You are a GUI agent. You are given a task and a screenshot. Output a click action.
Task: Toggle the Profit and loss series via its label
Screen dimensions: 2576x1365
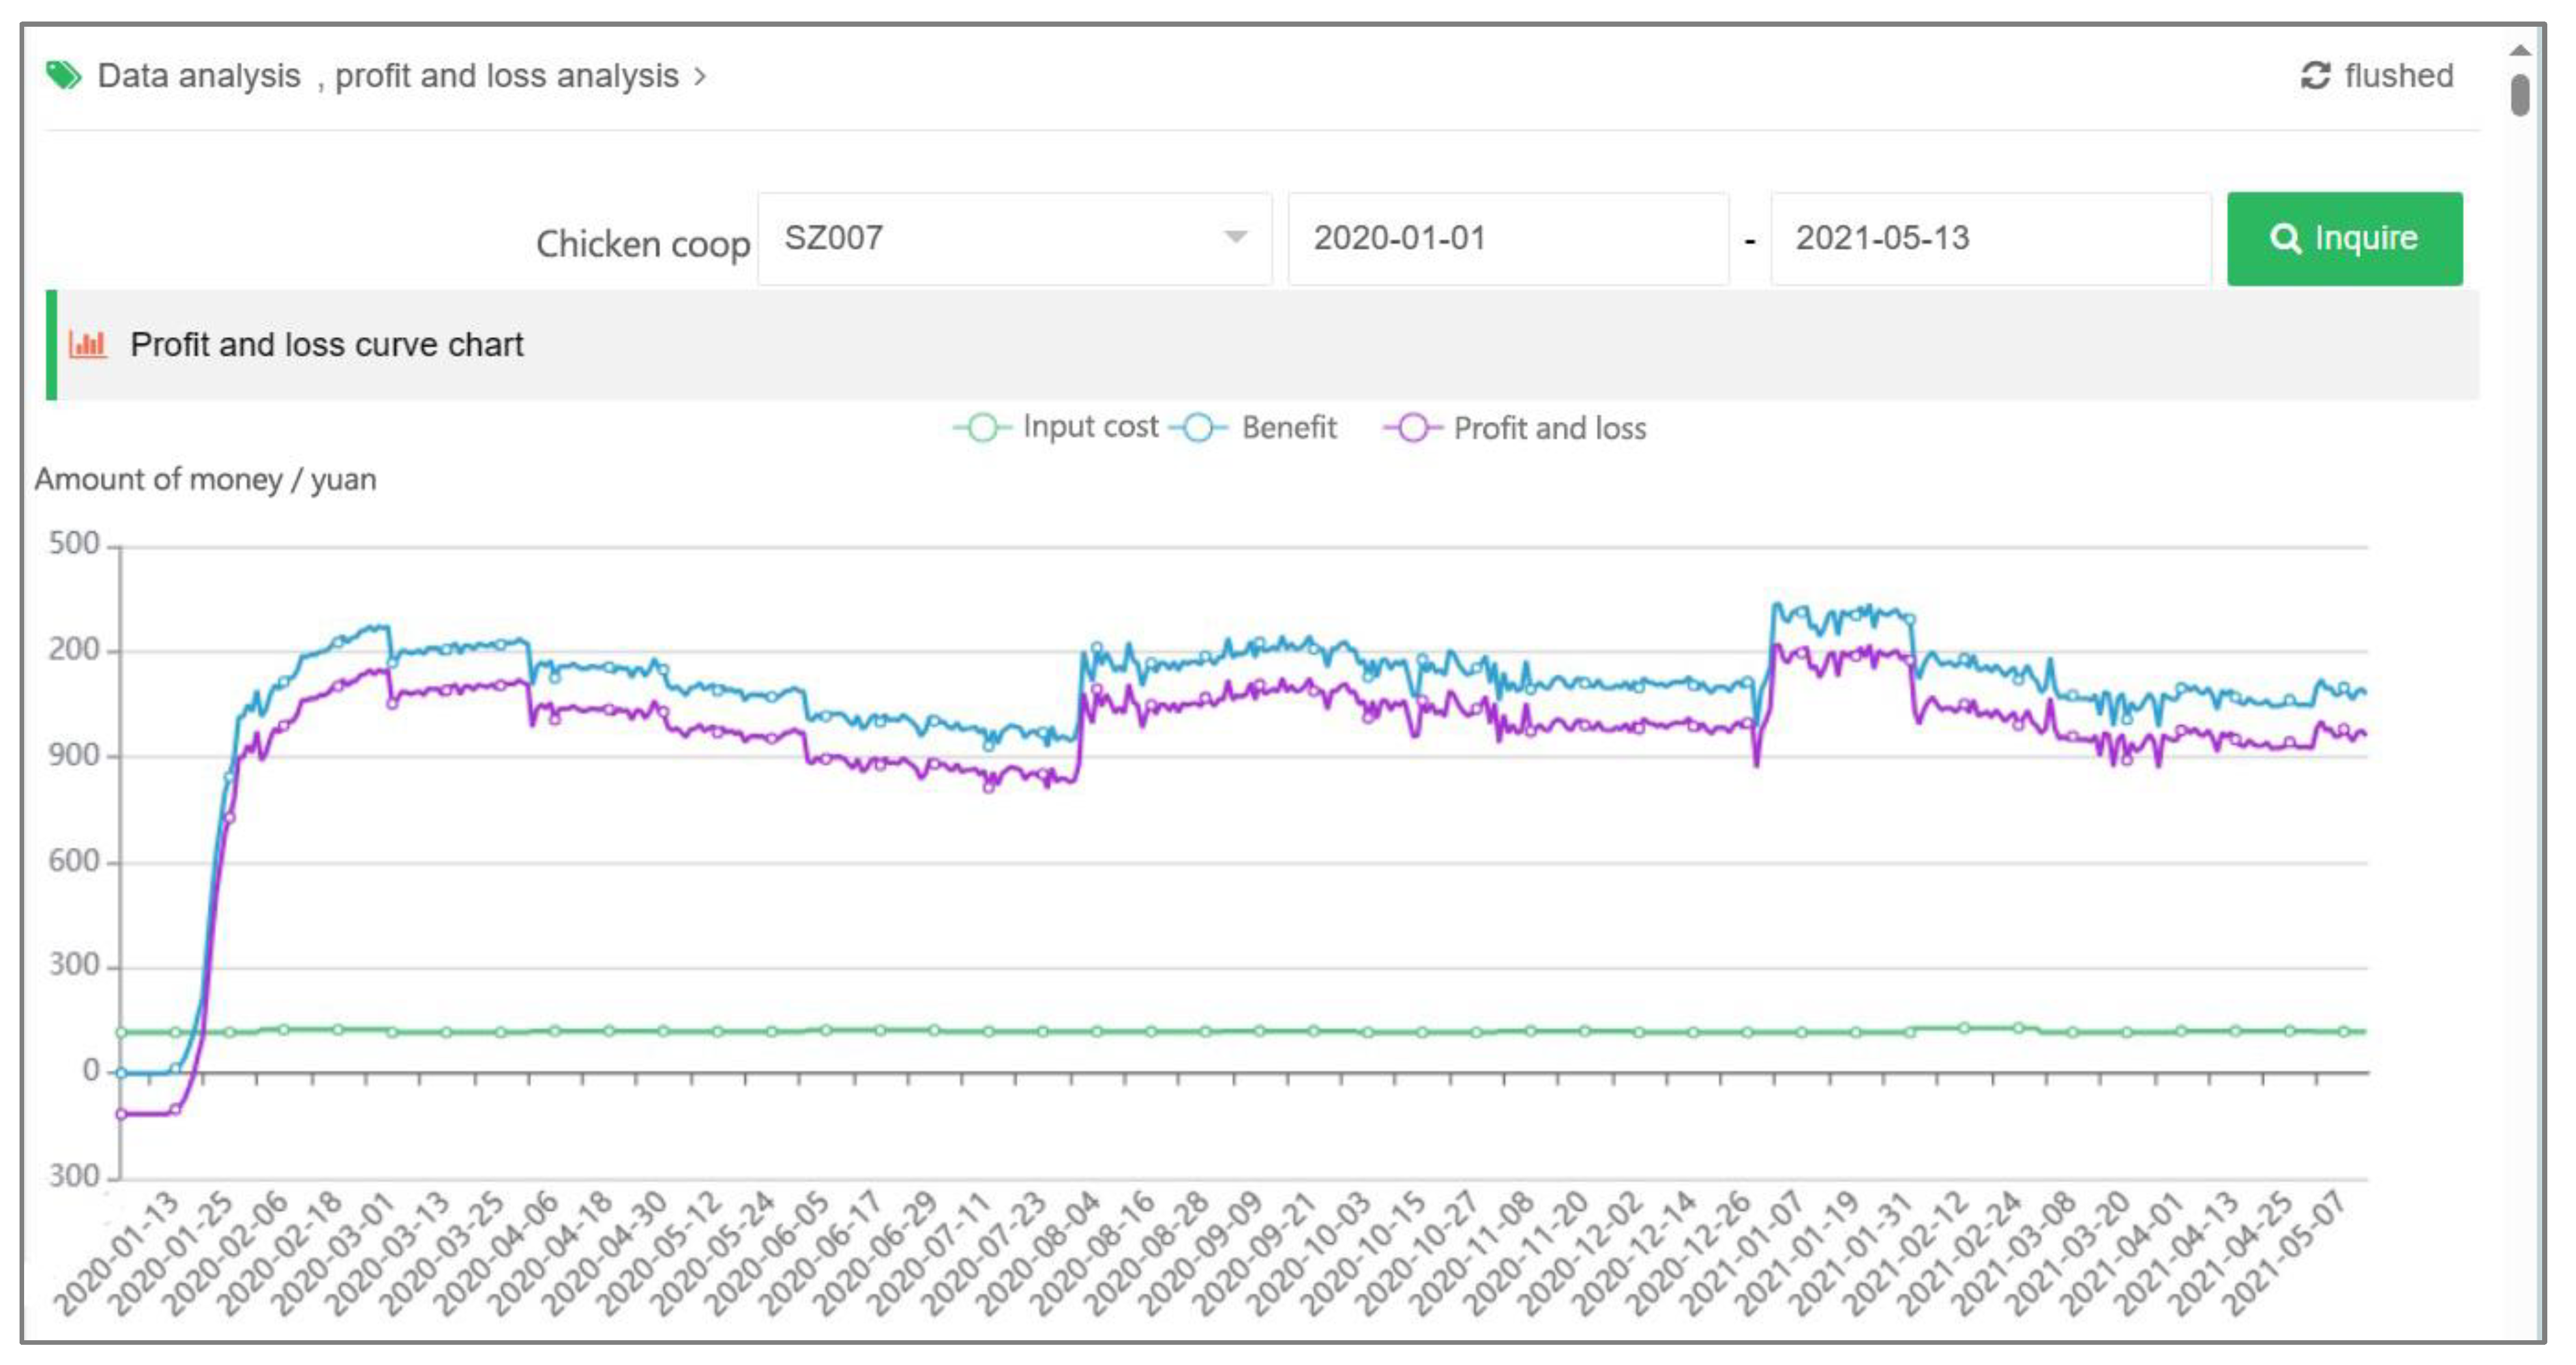[x=1549, y=428]
